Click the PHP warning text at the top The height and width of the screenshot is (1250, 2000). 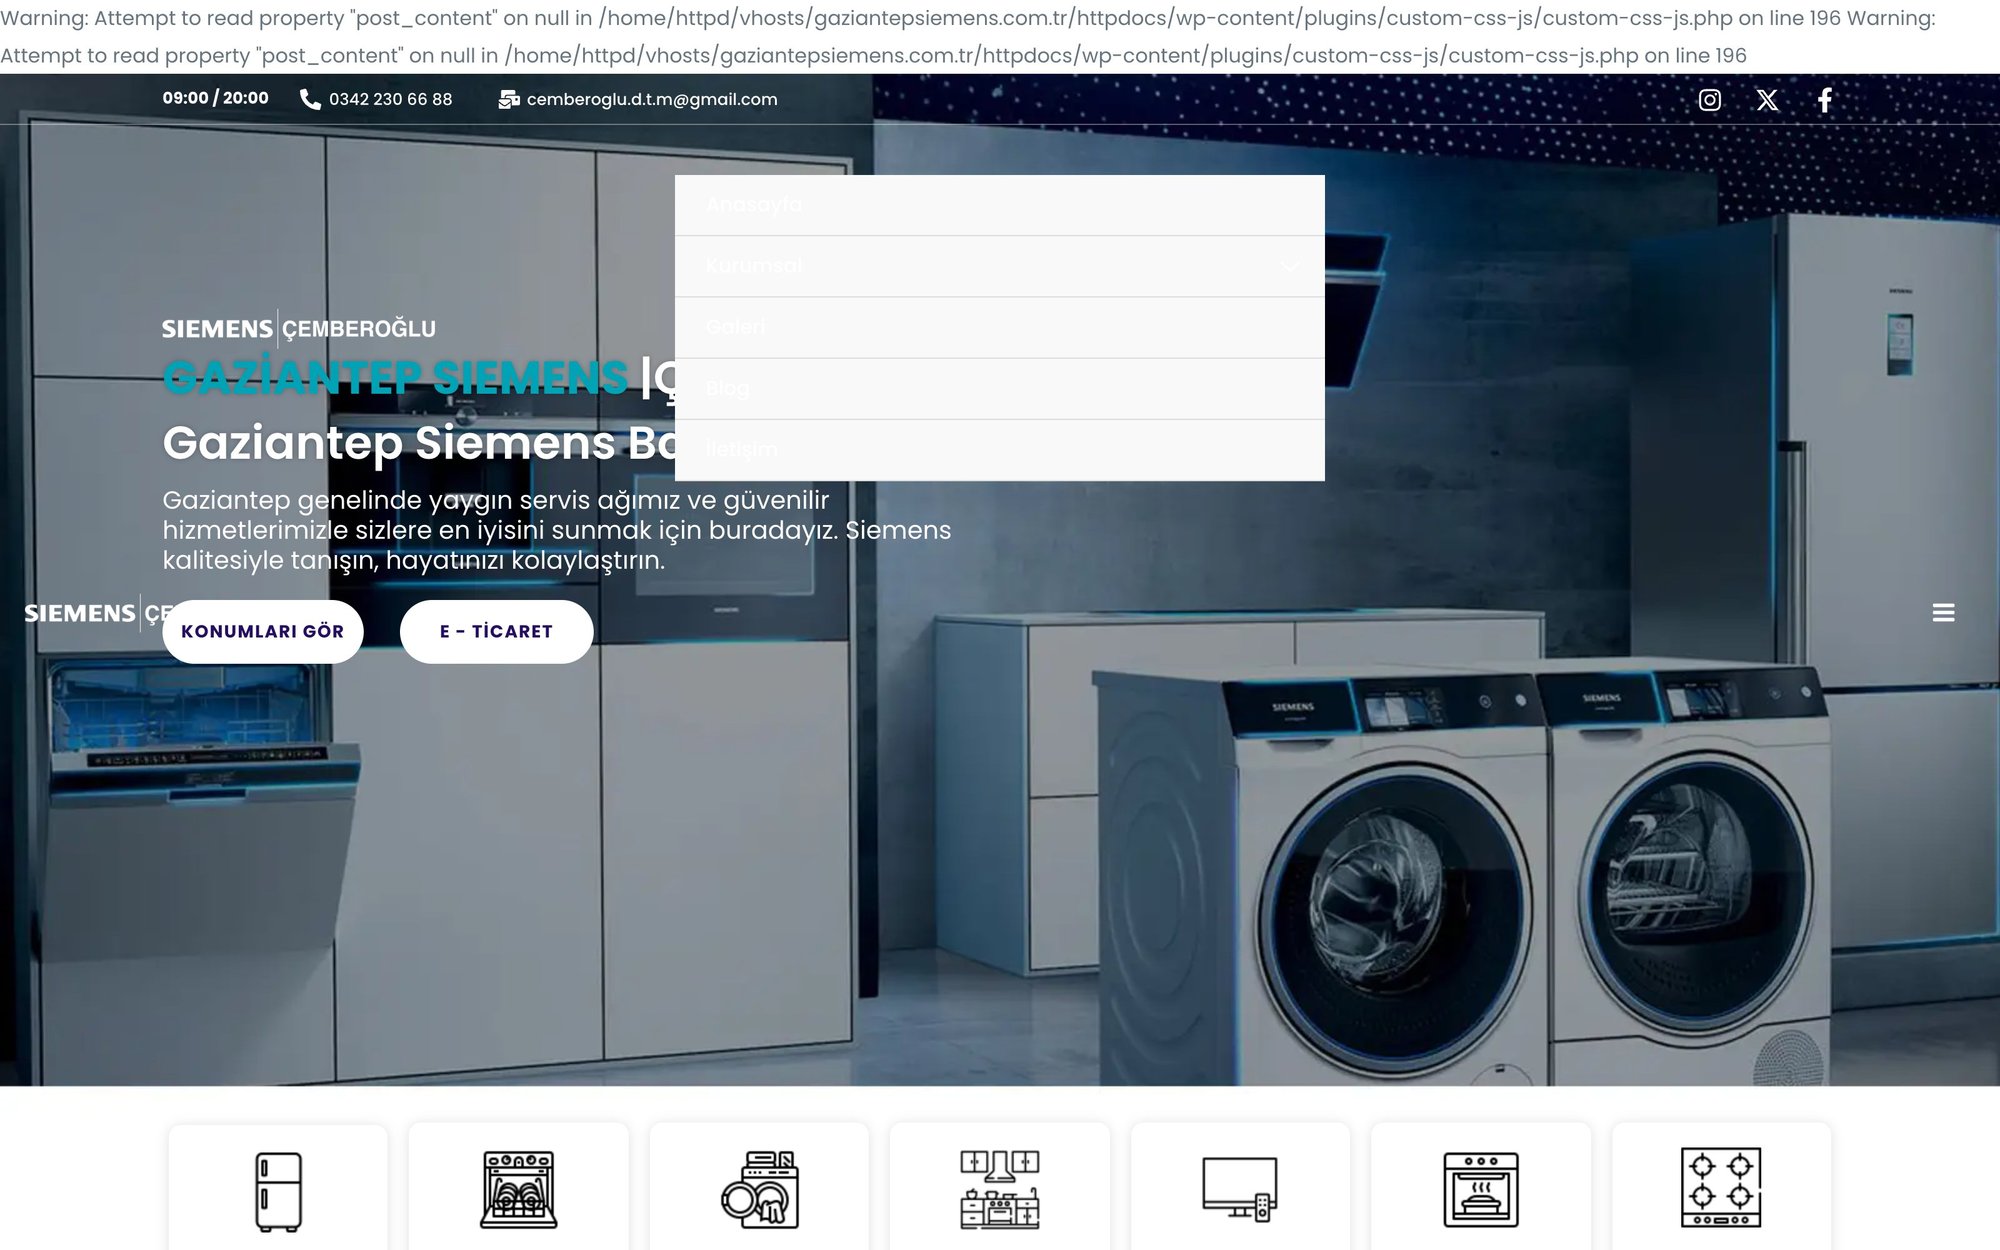[968, 37]
